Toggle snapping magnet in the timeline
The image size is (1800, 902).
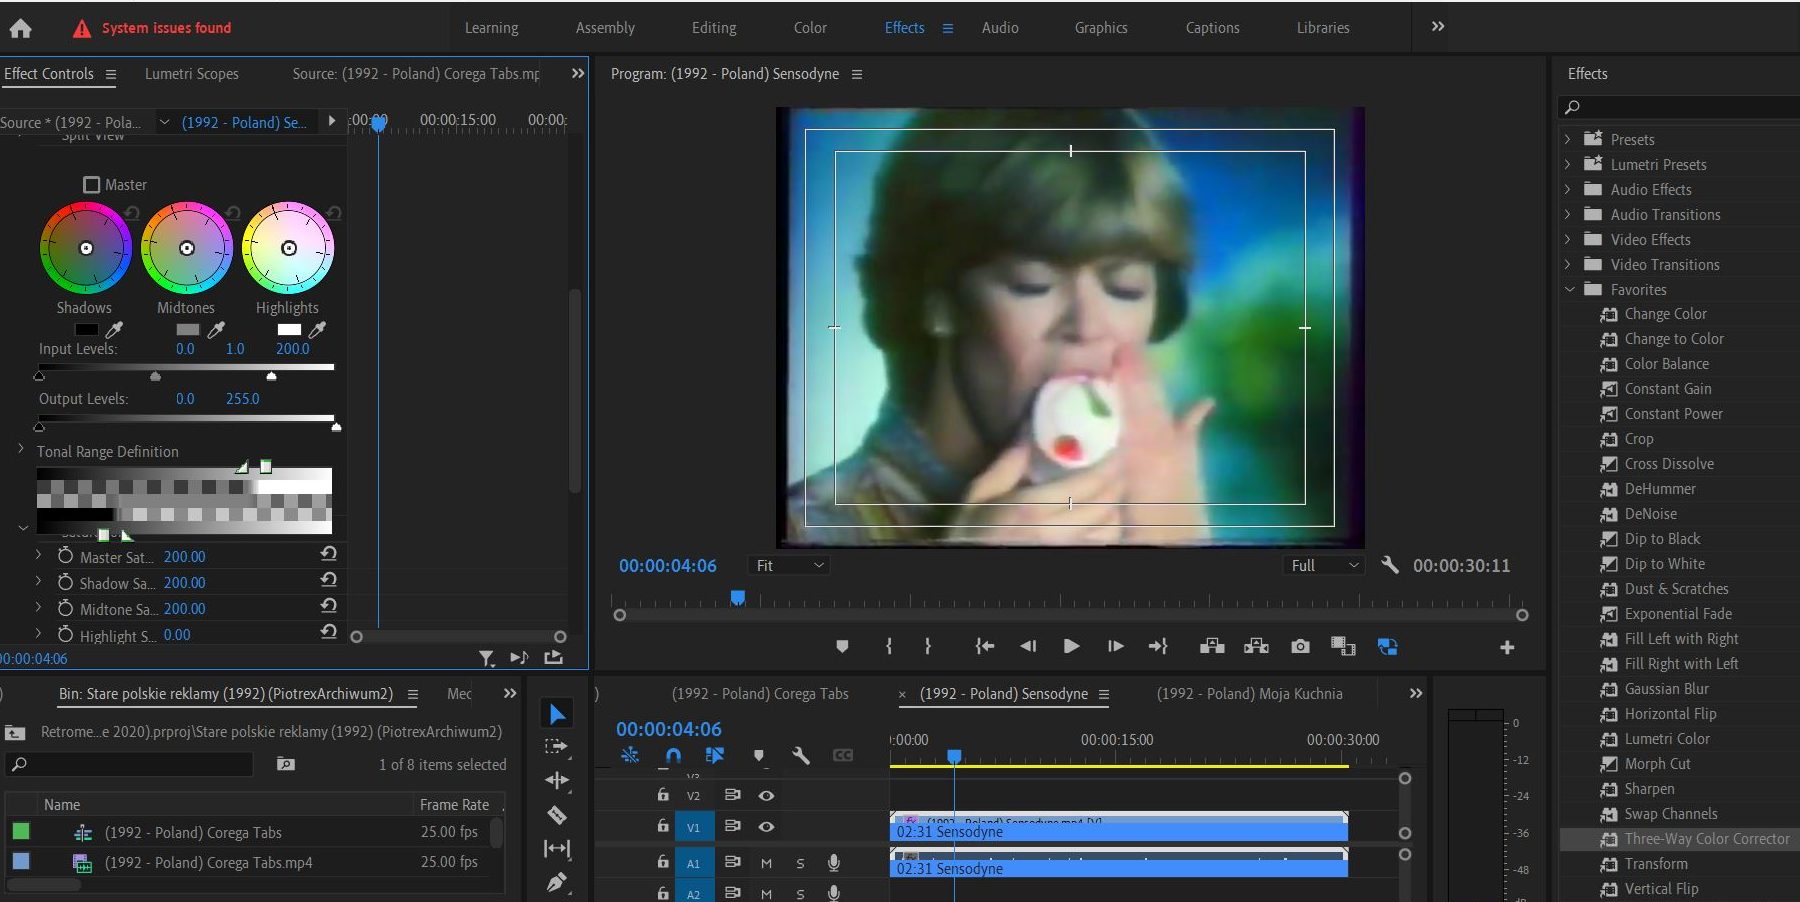tap(673, 755)
